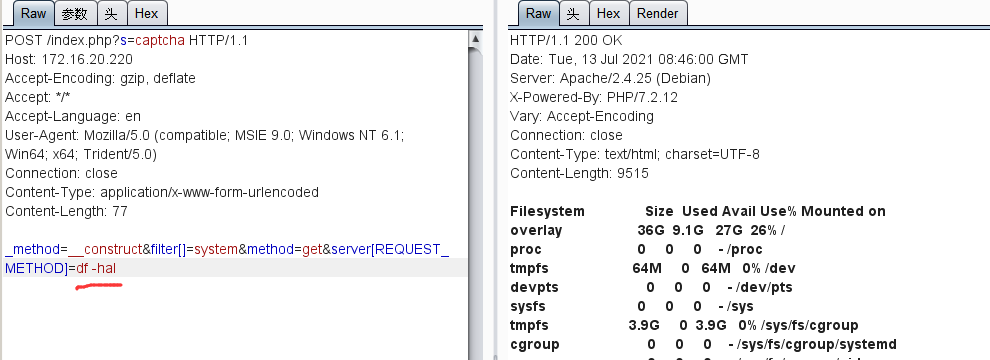The height and width of the screenshot is (360, 990).
Task: Open the request Hex tab
Action: point(147,13)
